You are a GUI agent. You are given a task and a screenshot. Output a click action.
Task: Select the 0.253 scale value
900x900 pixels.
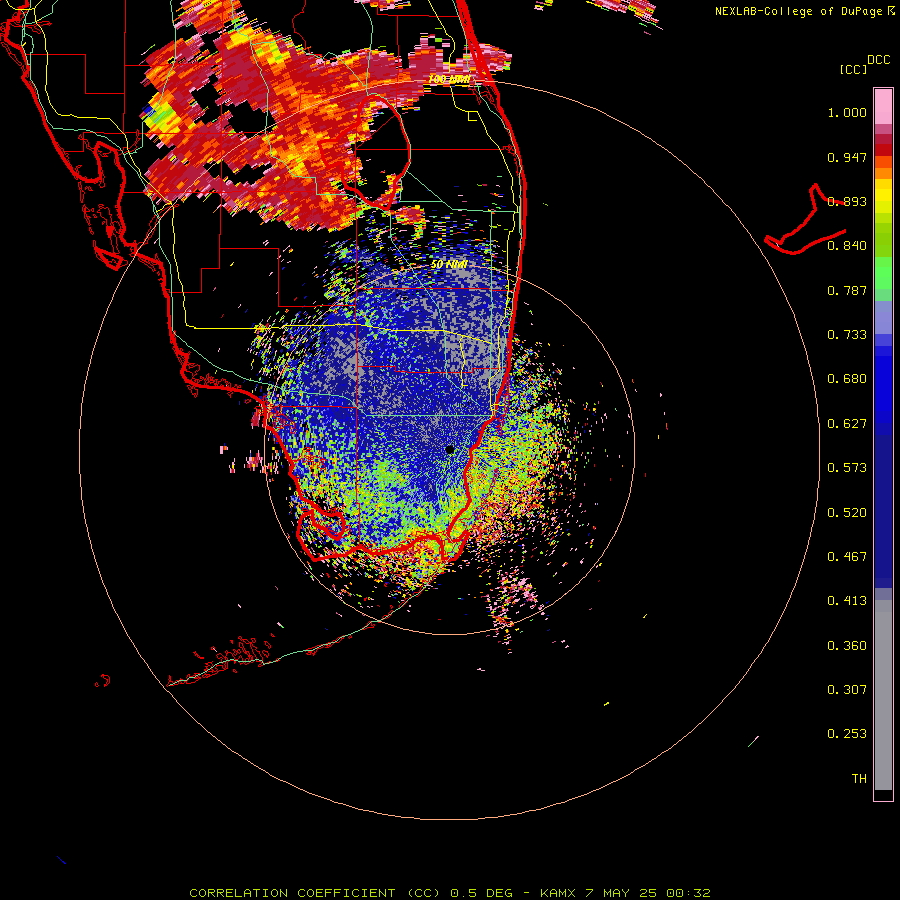tap(847, 734)
